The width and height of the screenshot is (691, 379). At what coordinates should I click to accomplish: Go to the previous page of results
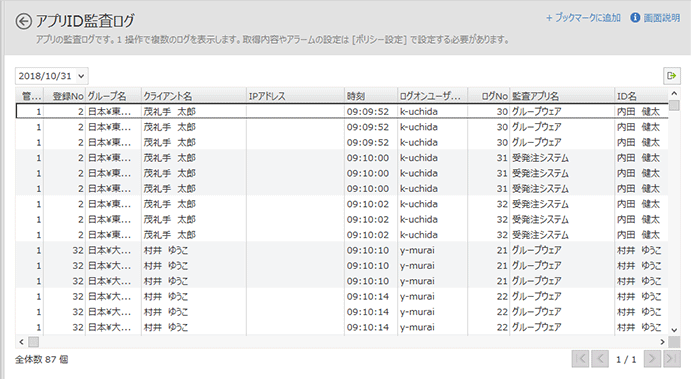[600, 359]
